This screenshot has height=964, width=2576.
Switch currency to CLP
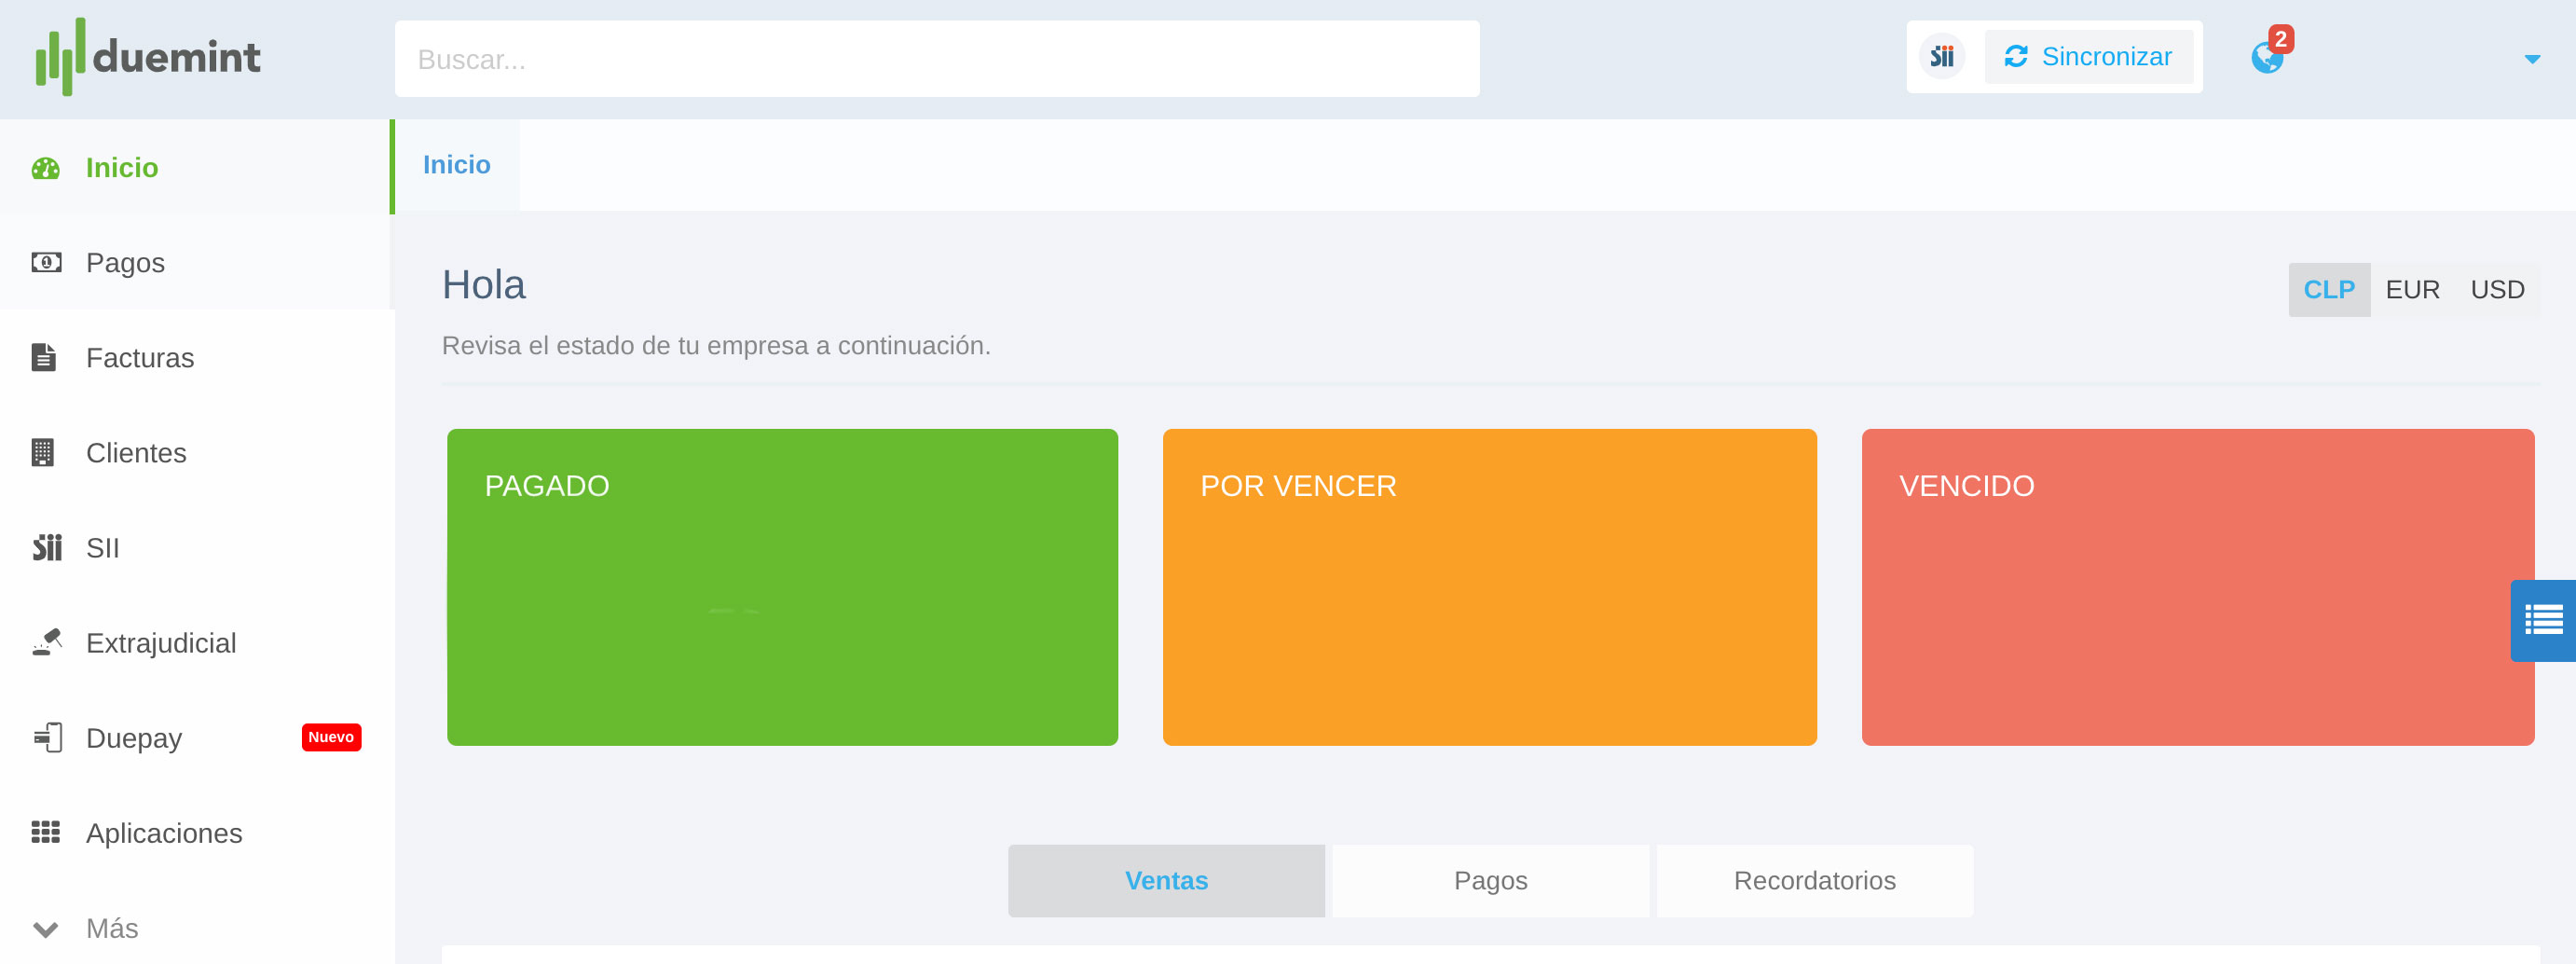pos(2328,290)
